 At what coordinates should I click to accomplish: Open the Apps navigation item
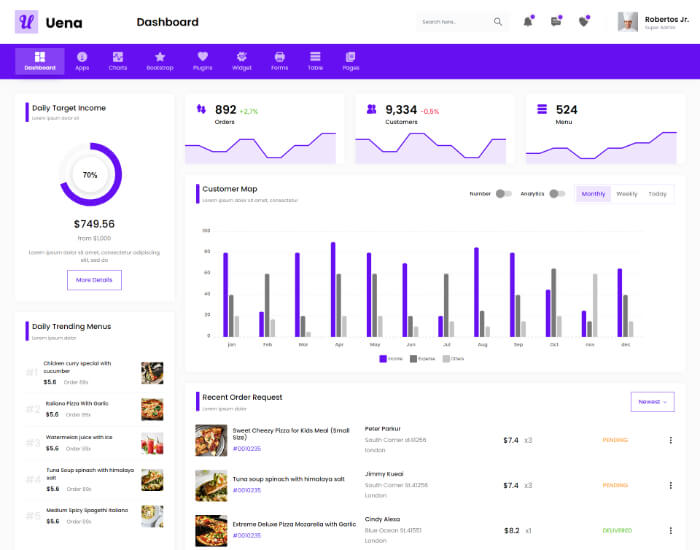[82, 60]
